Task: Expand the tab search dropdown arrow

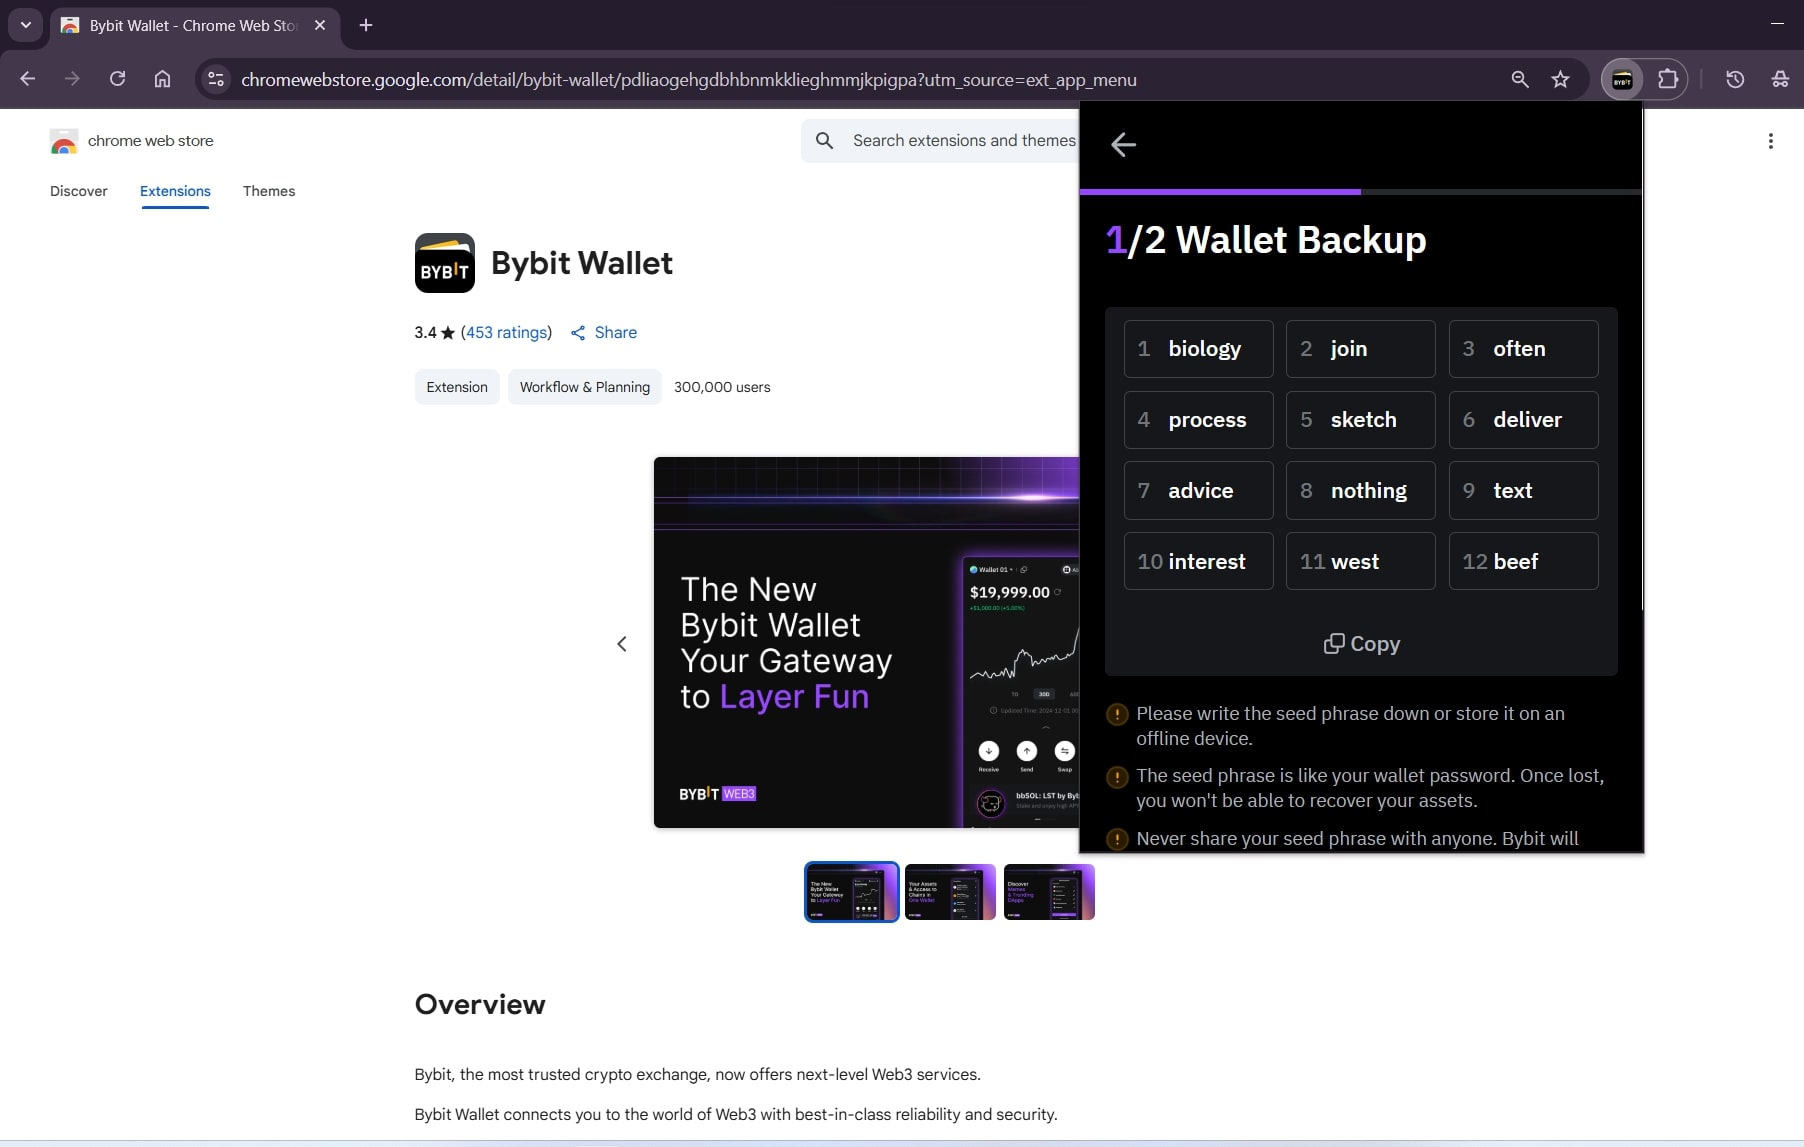Action: tap(26, 25)
